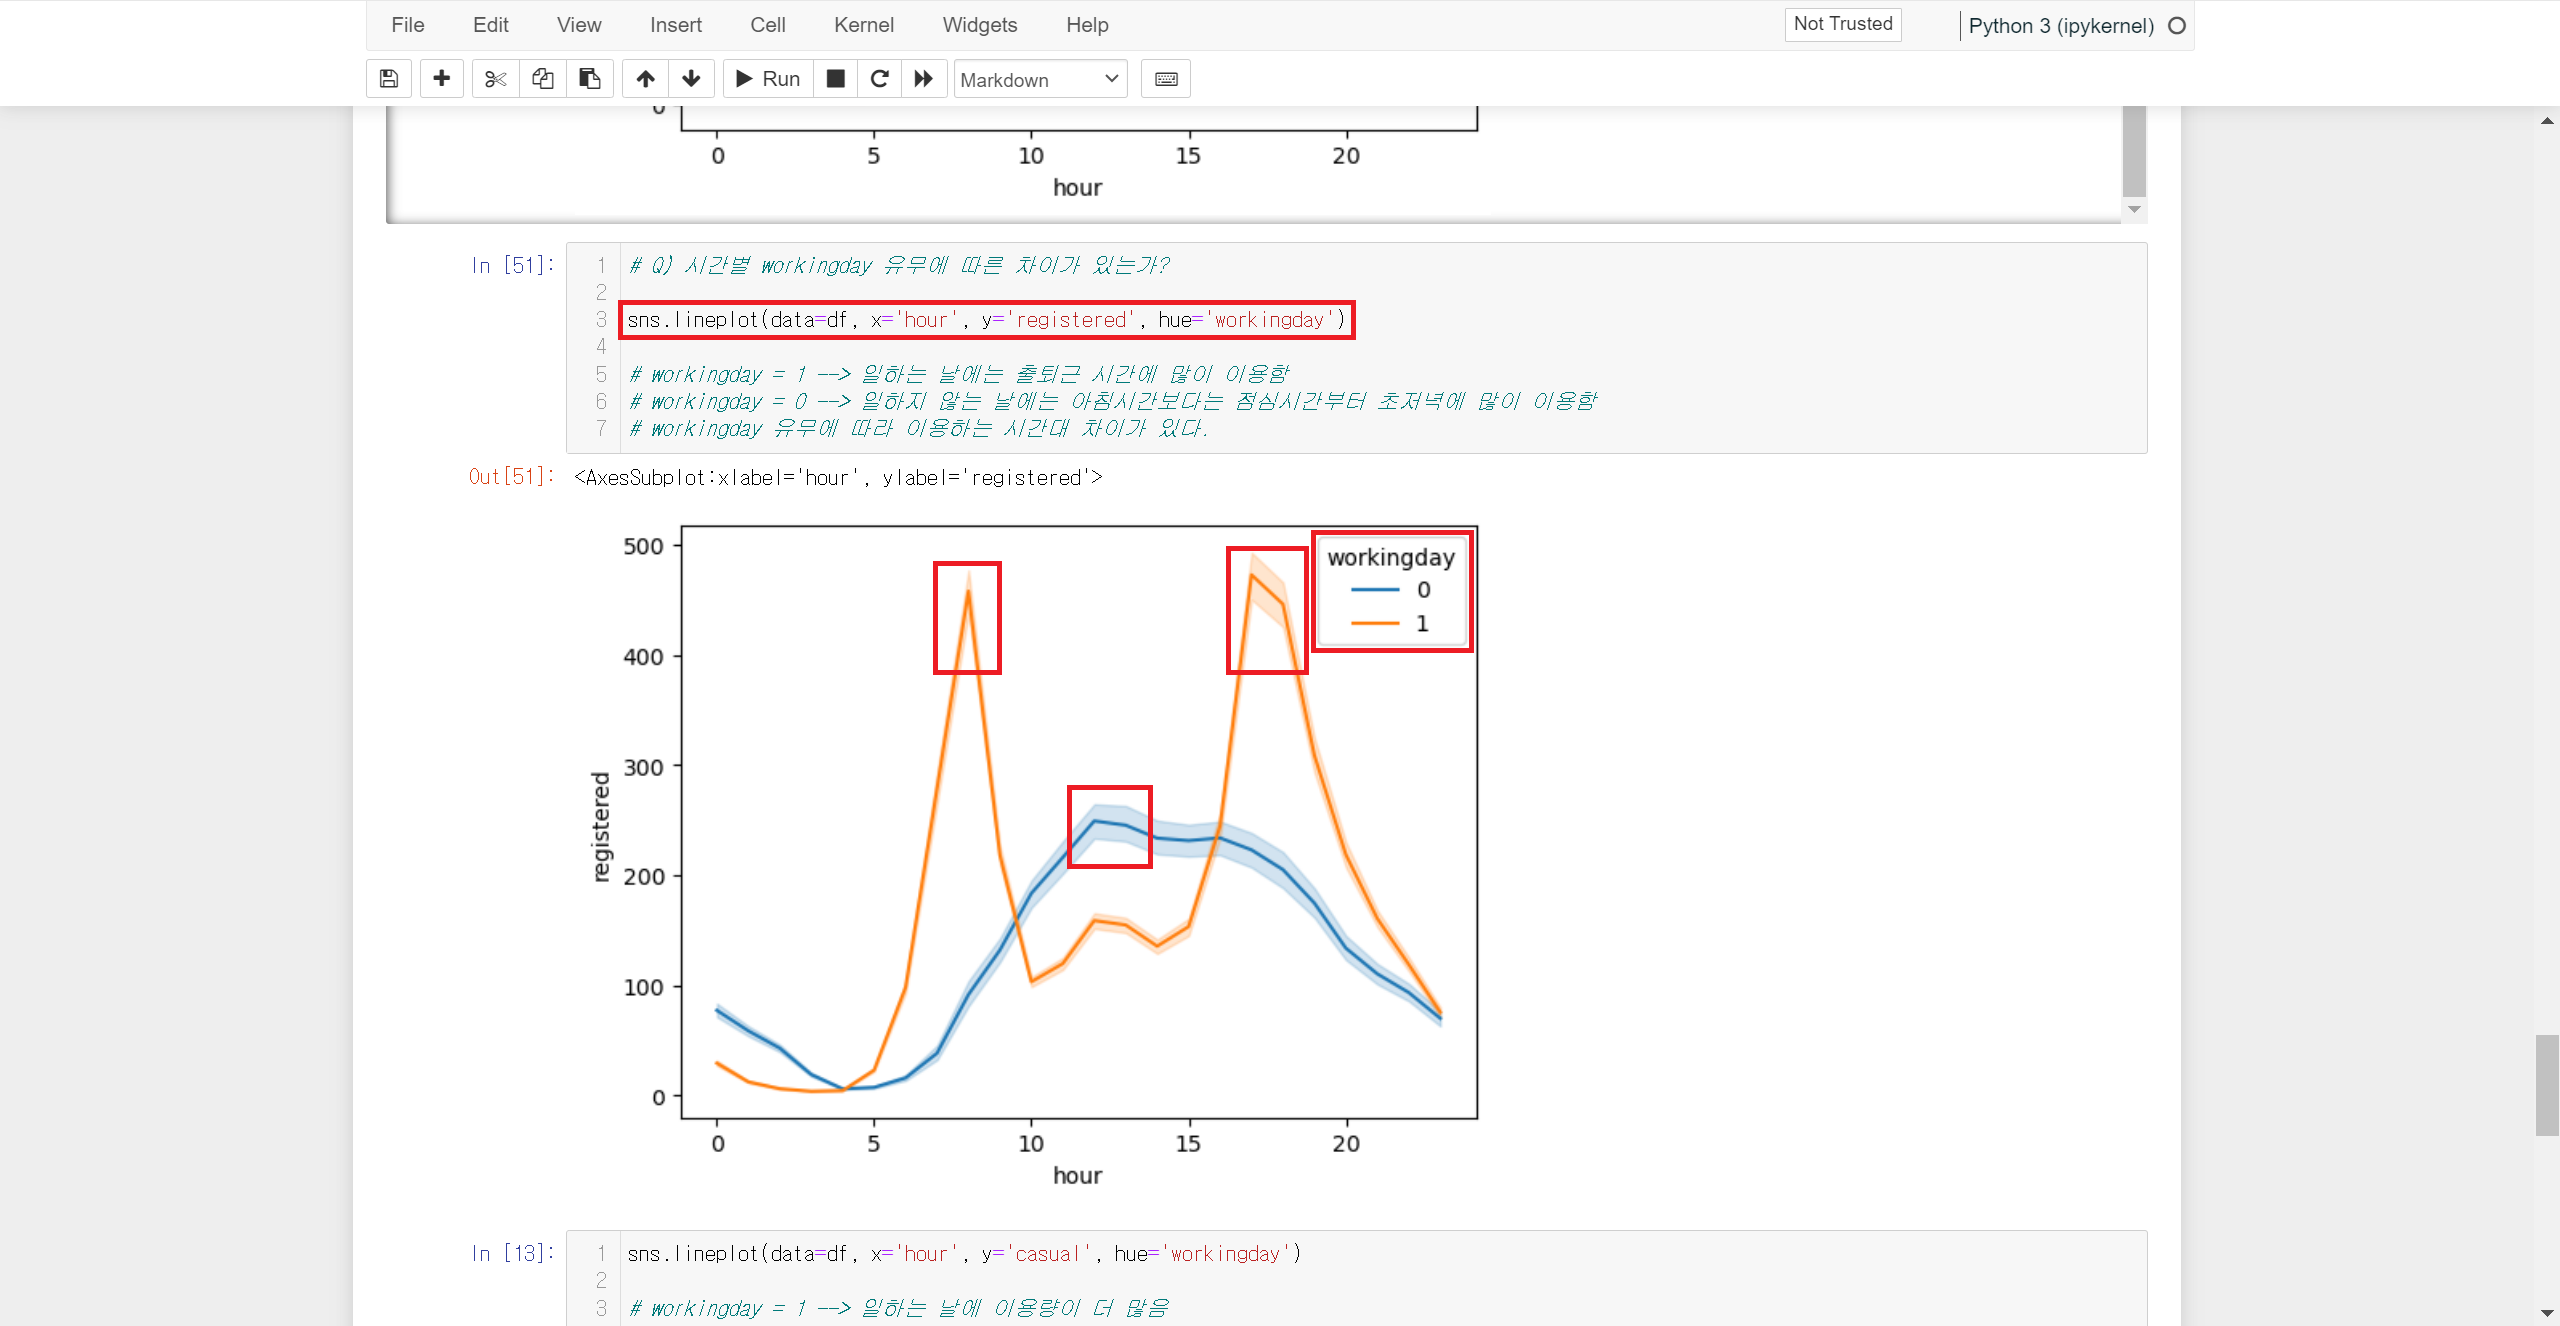Click the save and checkpoint icon
Screen dimensions: 2560x1326
[389, 79]
